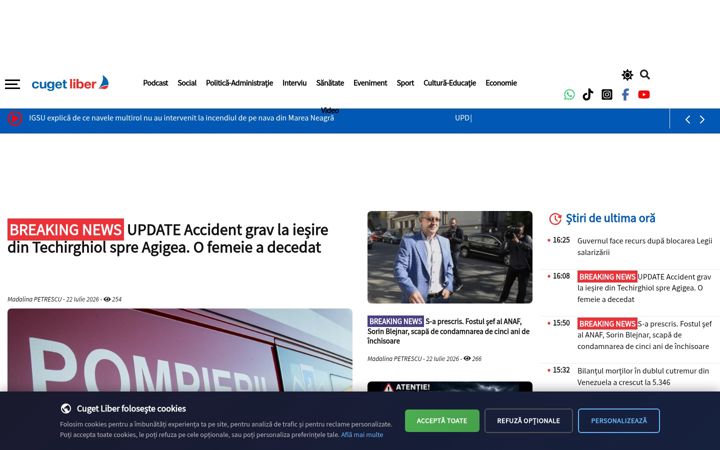720x450 pixels.
Task: Open the search magnifier icon
Action: click(x=645, y=74)
